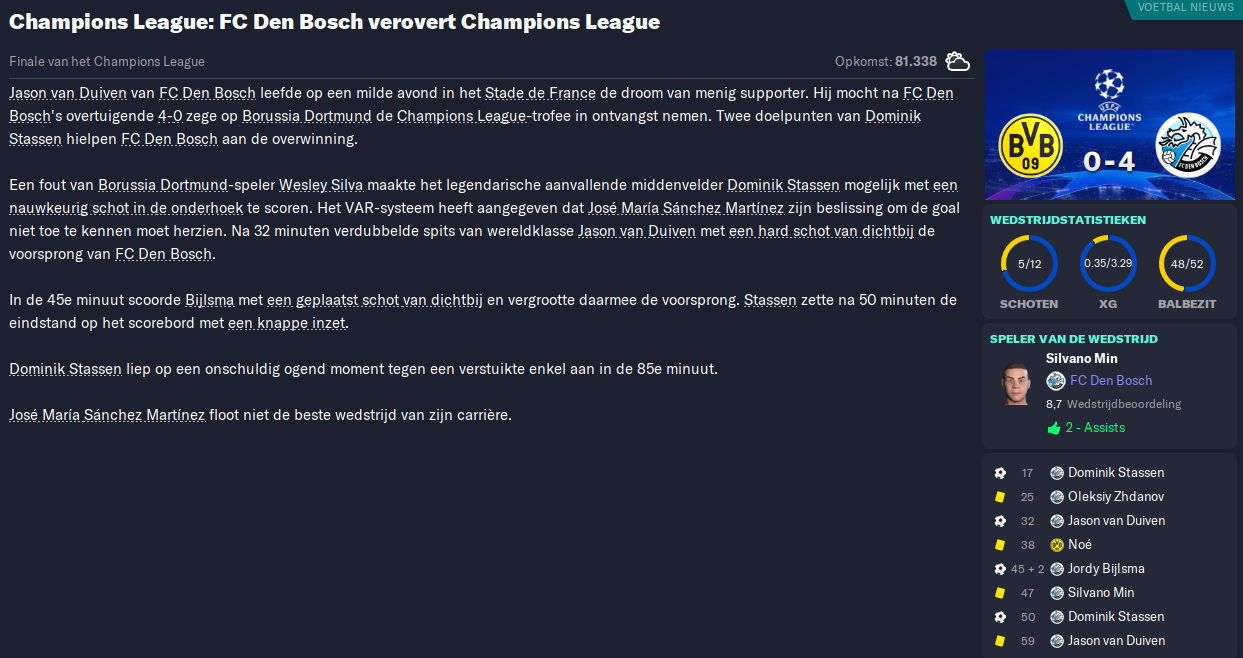Click the FC Den Bosch link under Silvano Min

coord(1111,380)
